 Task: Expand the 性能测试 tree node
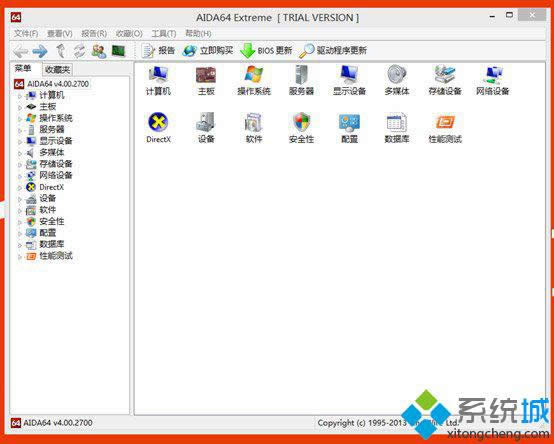[x=20, y=256]
